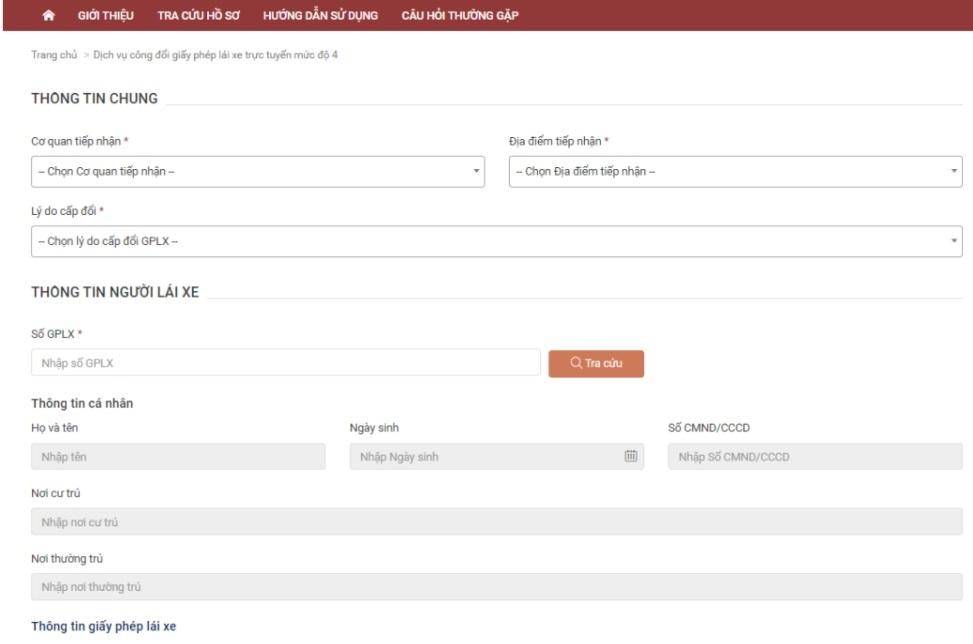This screenshot has width=973, height=644.
Task: Click the Thông tin giấy phép lái xe heading
Action: [104, 626]
